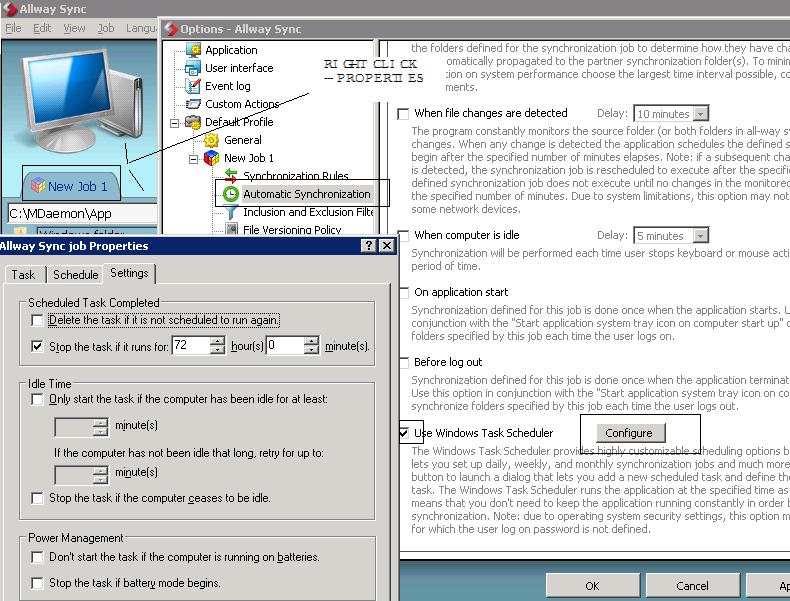Click Cancel in the Options dialog
The width and height of the screenshot is (790, 601).
(692, 586)
